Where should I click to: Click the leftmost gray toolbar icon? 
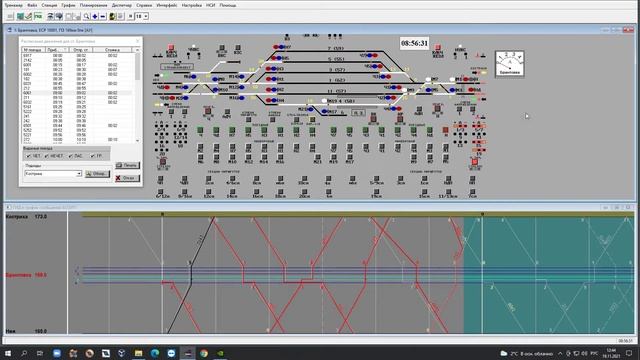coord(11,16)
